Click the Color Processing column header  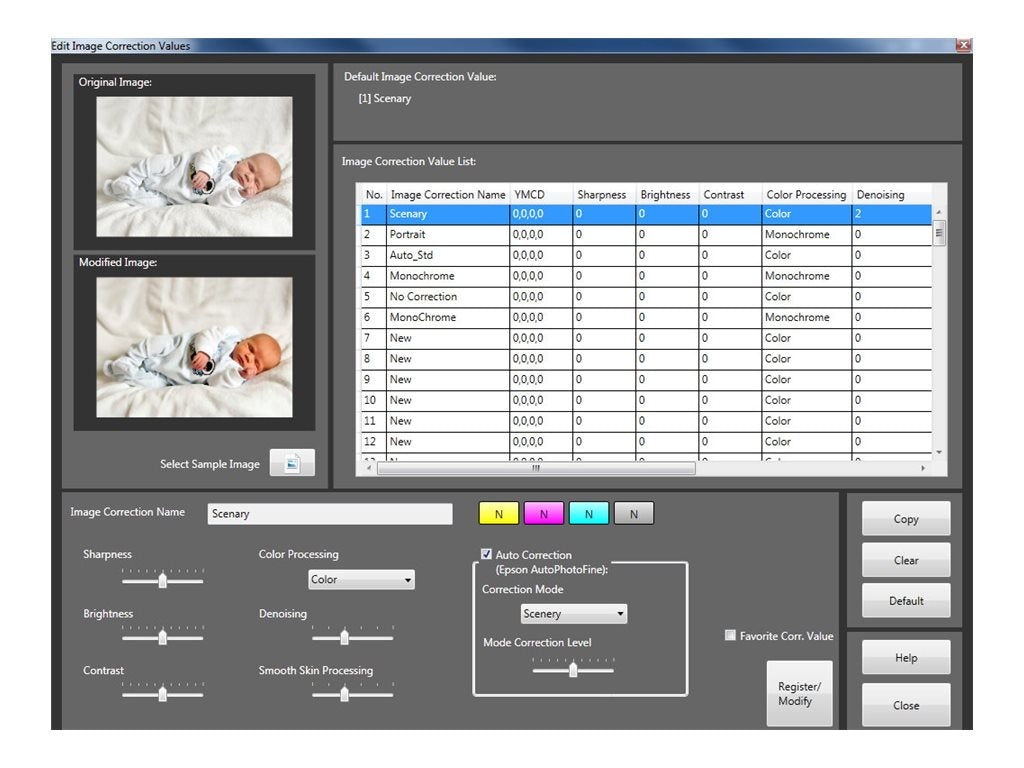[806, 195]
